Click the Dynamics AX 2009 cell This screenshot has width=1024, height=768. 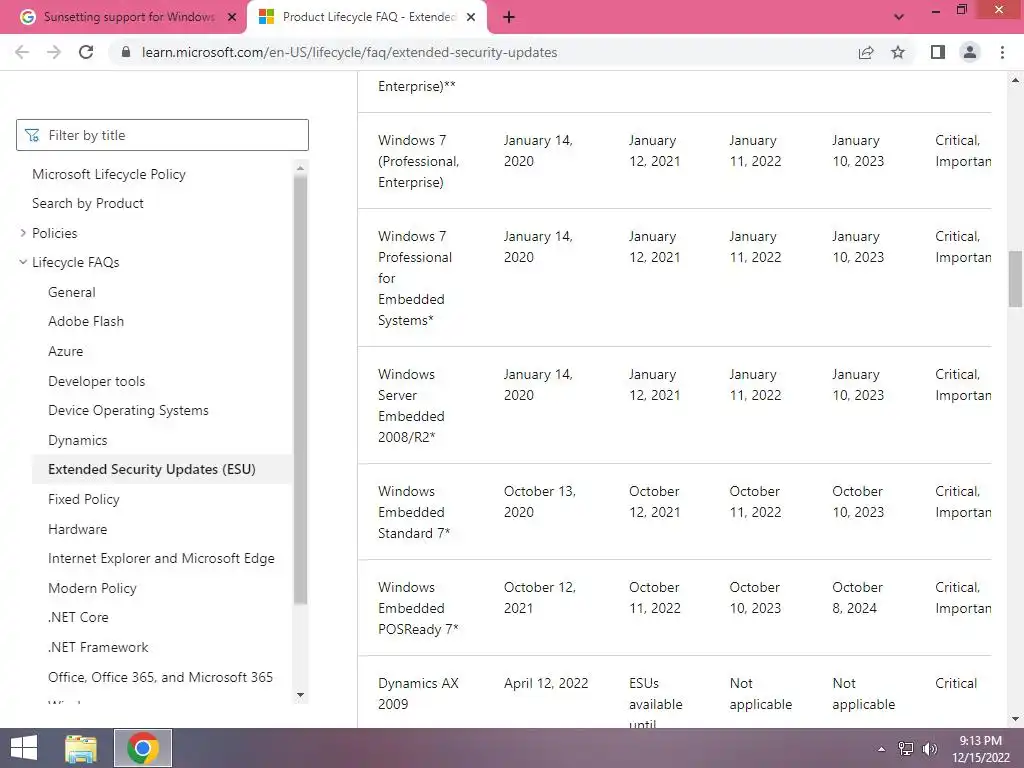[x=418, y=694]
